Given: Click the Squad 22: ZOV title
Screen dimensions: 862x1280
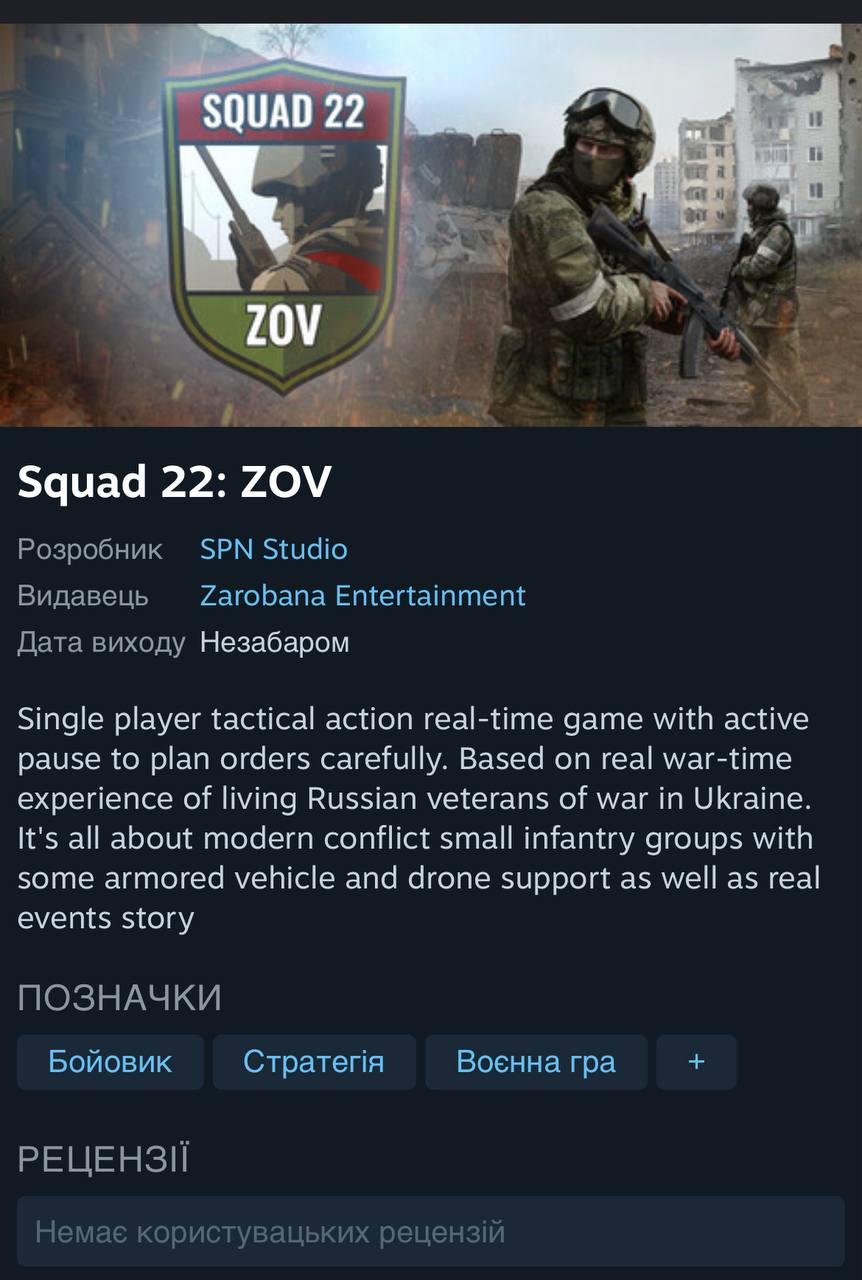Looking at the screenshot, I should [x=174, y=483].
